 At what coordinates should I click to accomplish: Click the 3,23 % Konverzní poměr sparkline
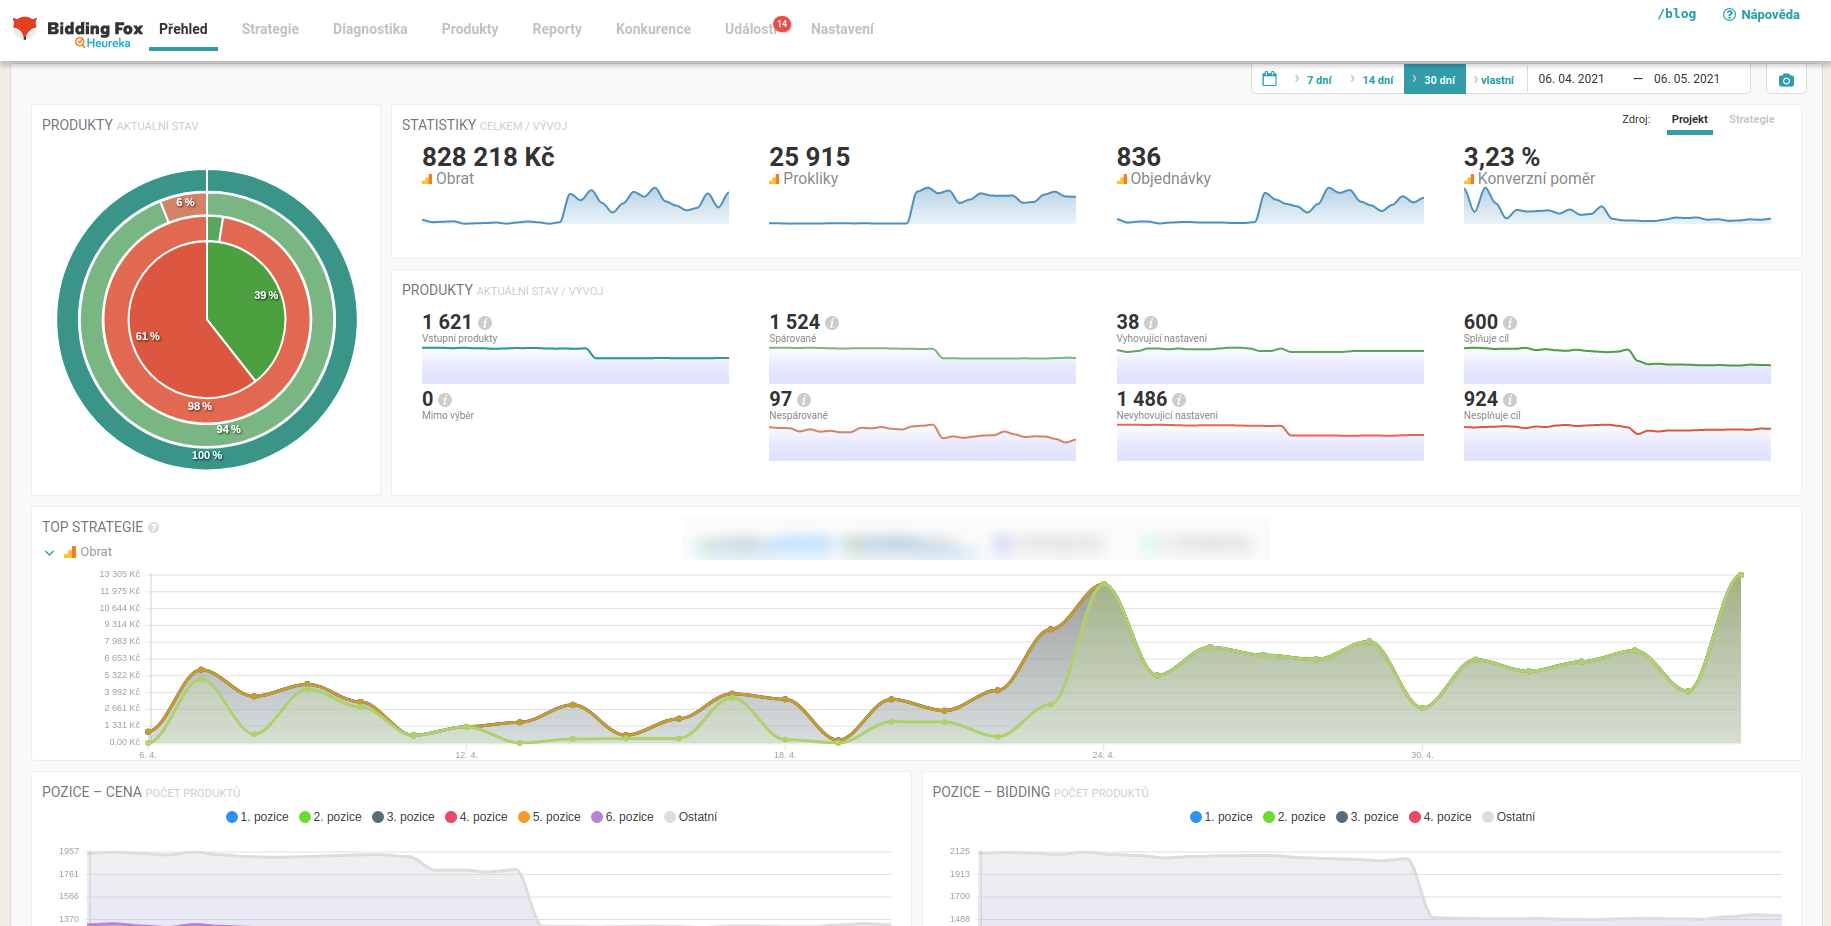coord(1617,205)
